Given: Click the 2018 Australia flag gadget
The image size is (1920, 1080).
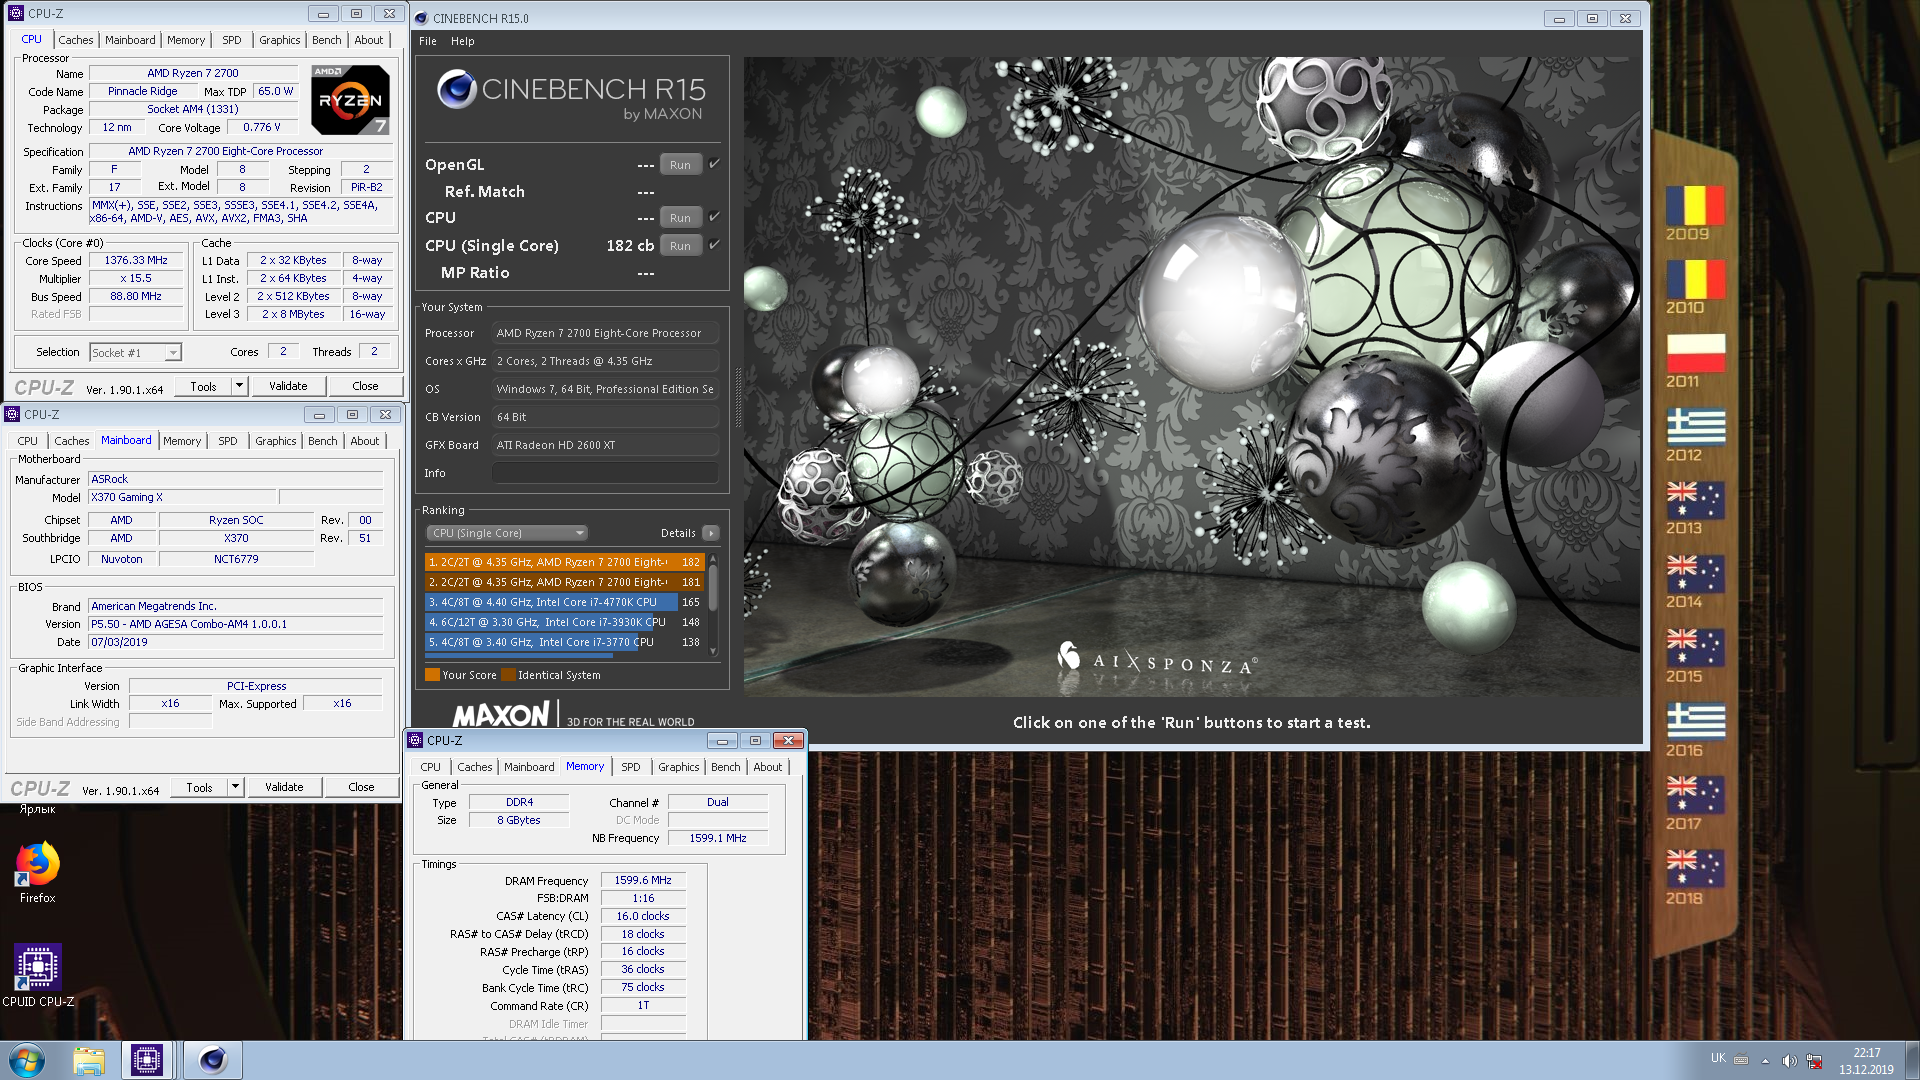Looking at the screenshot, I should coord(1695,870).
